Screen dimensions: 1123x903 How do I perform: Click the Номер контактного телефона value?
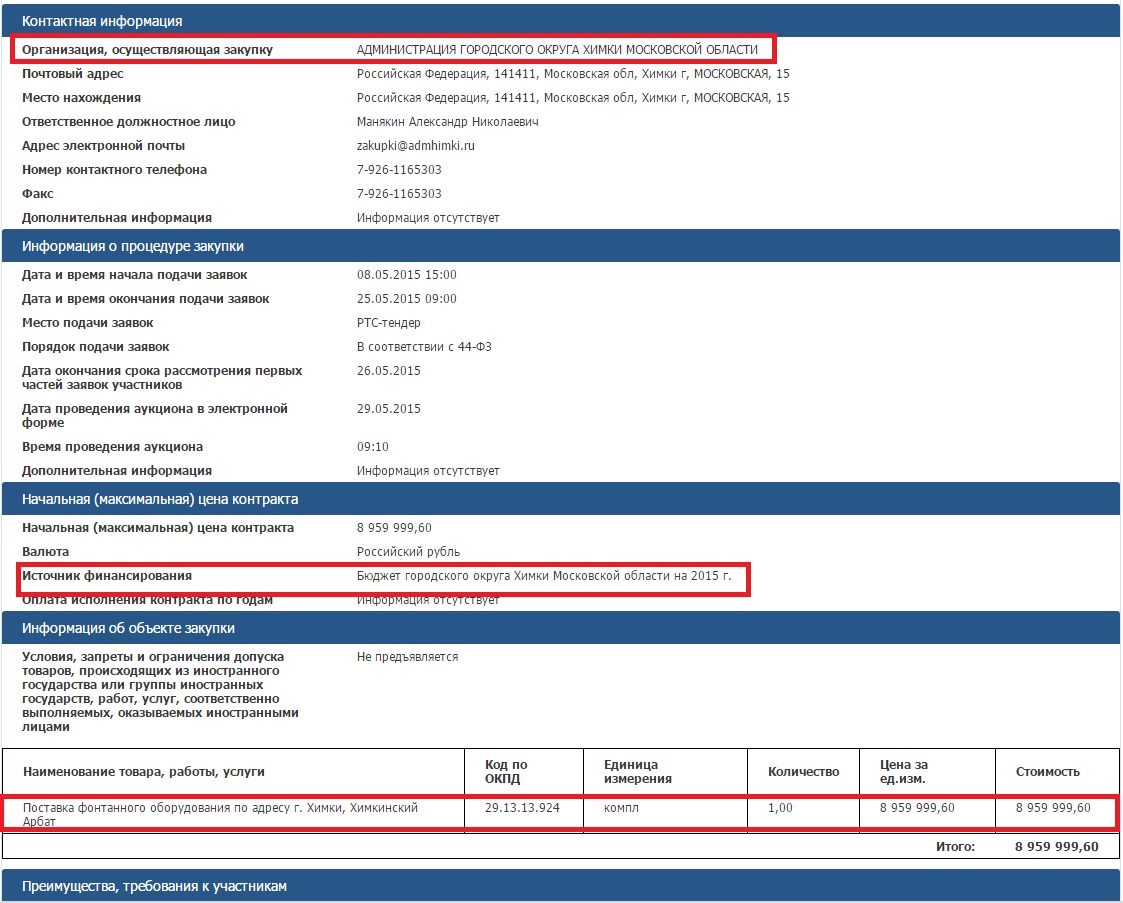tap(399, 170)
